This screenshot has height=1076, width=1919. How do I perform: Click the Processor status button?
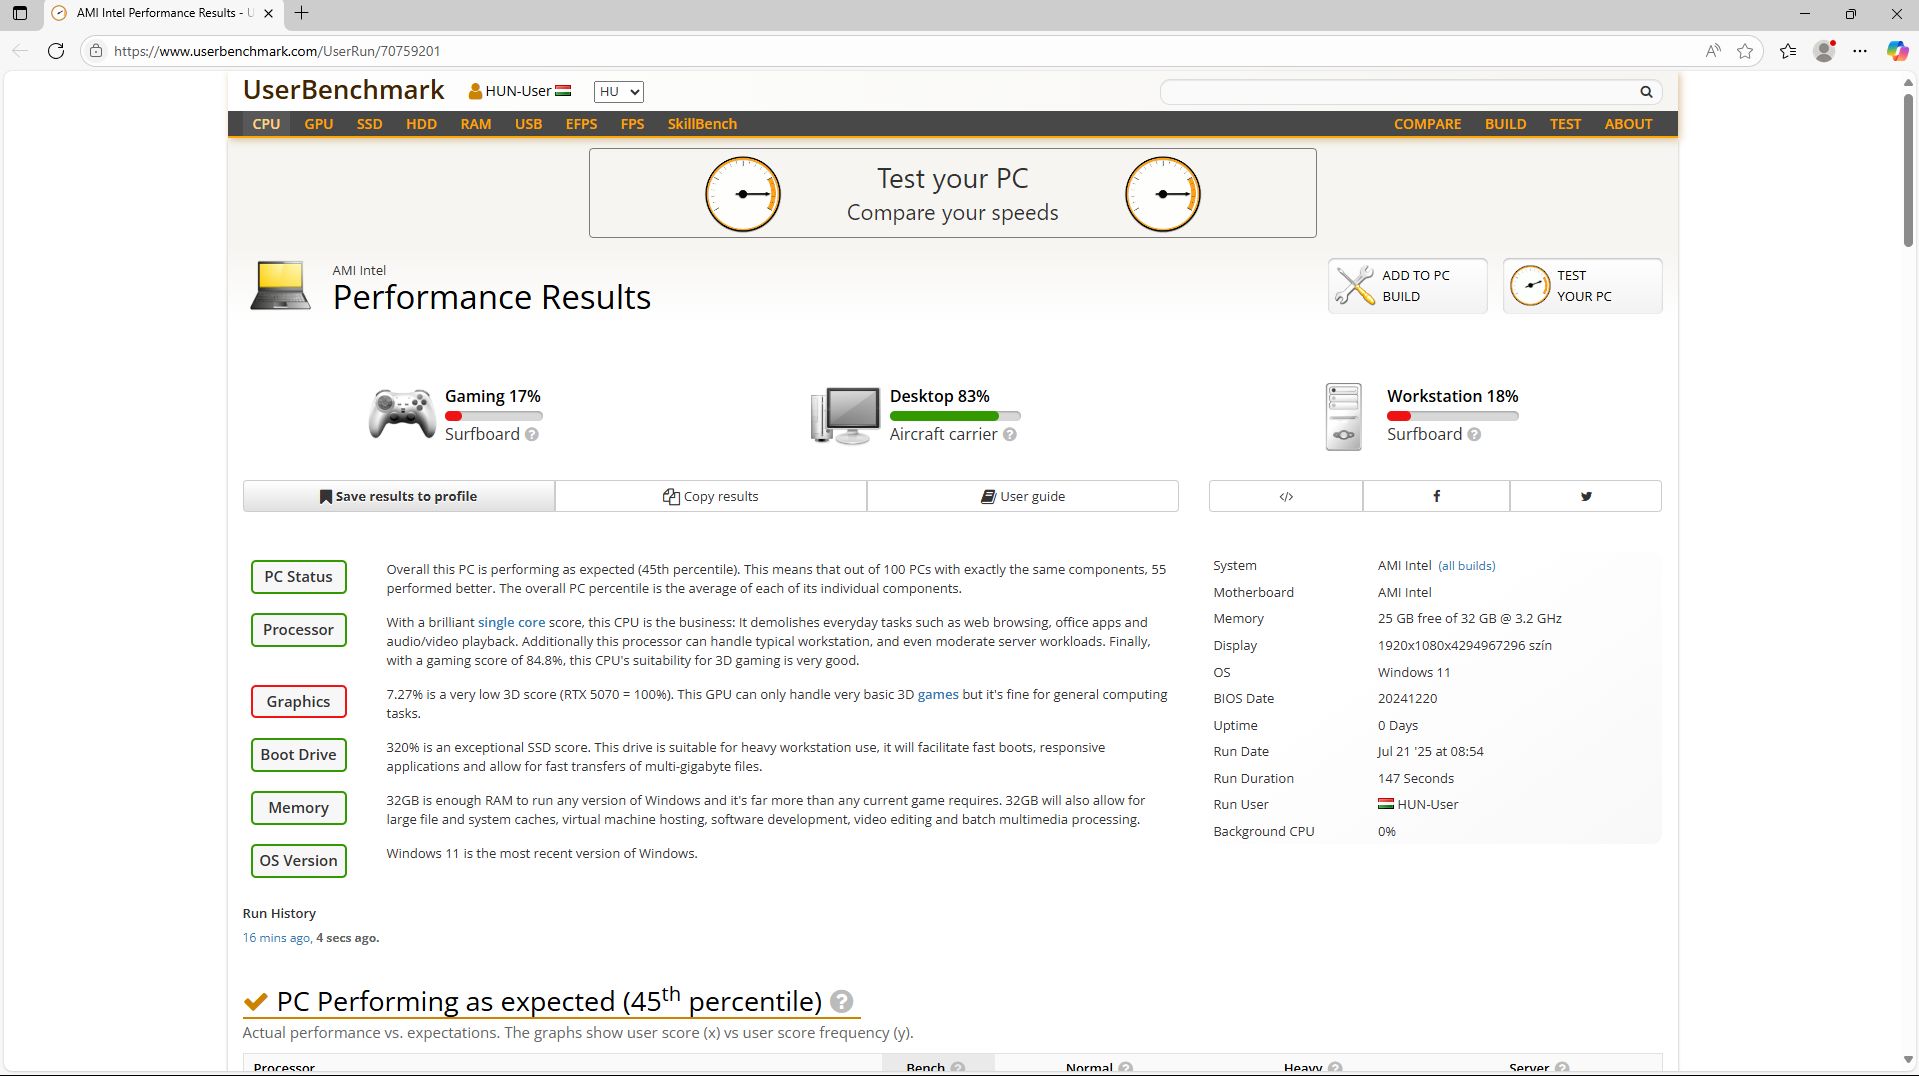click(x=298, y=630)
